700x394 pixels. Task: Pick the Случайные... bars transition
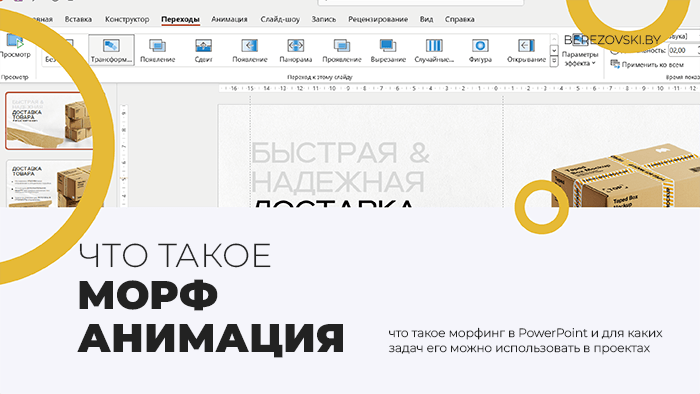point(434,50)
